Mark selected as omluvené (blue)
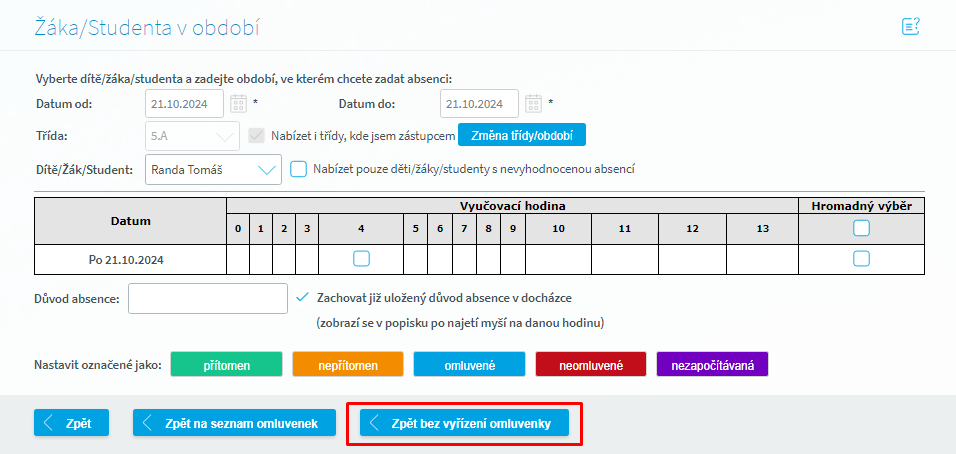Image resolution: width=956 pixels, height=454 pixels. [469, 365]
